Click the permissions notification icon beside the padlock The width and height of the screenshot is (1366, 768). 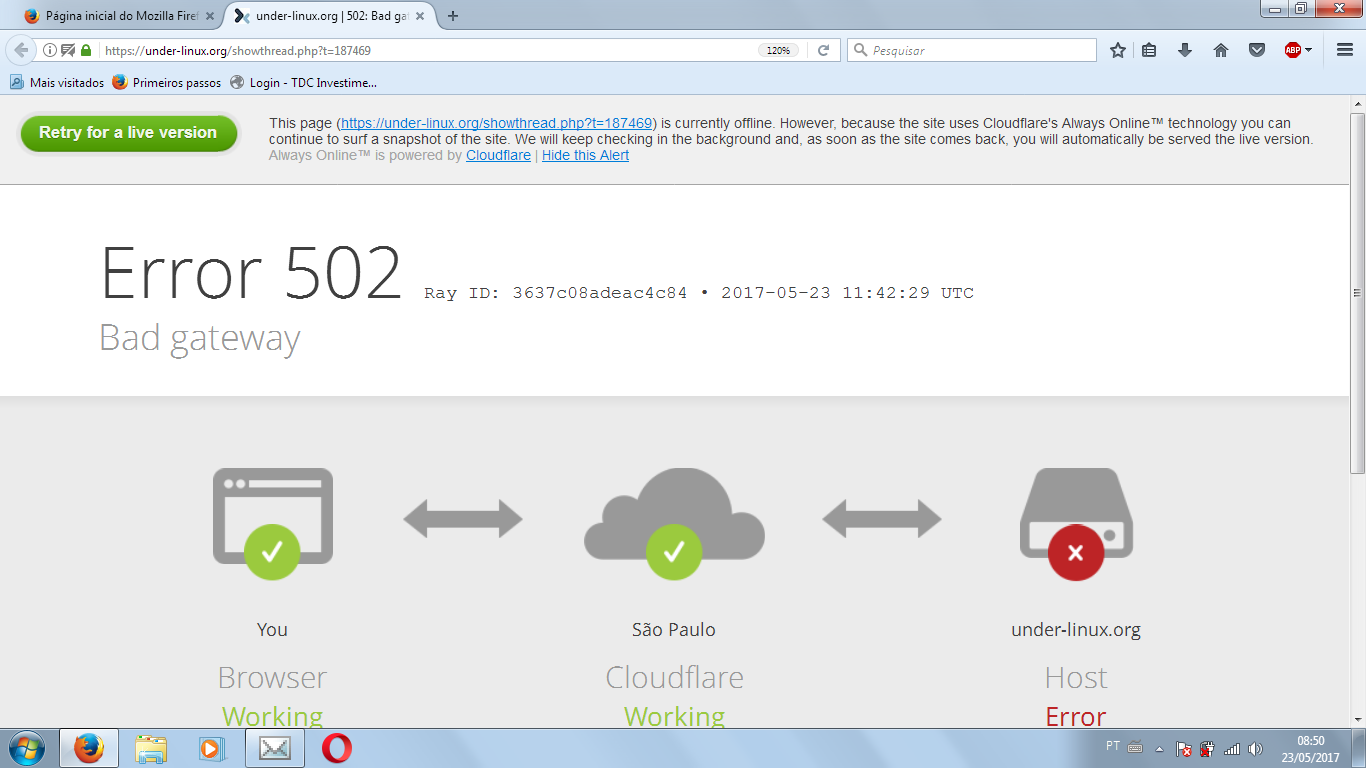(x=68, y=50)
